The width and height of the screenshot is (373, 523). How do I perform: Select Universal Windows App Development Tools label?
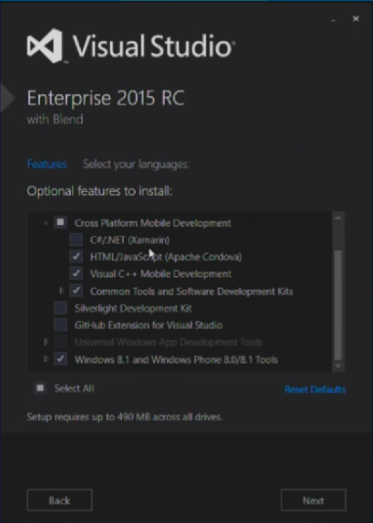(x=168, y=342)
